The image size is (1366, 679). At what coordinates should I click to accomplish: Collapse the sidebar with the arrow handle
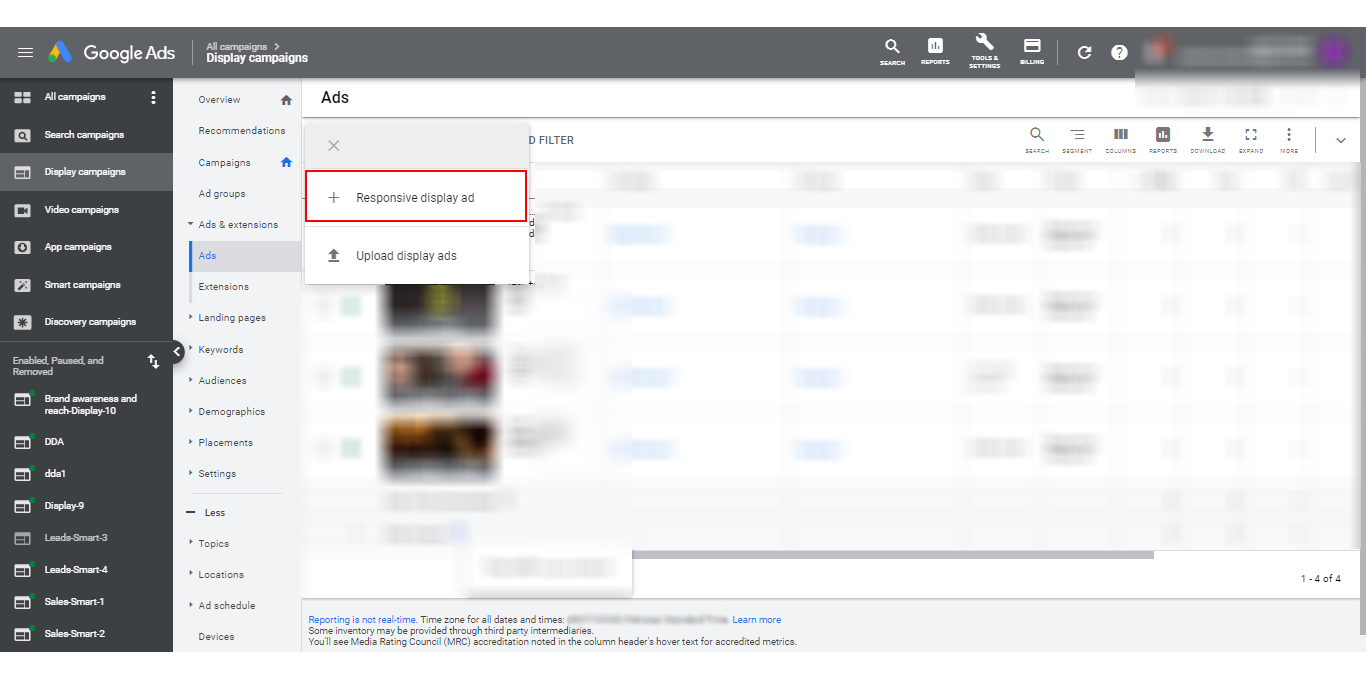(x=177, y=351)
